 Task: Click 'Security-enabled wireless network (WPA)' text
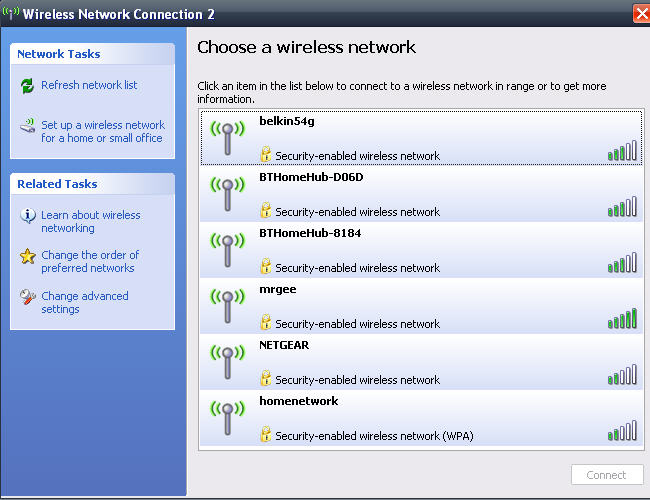[374, 436]
